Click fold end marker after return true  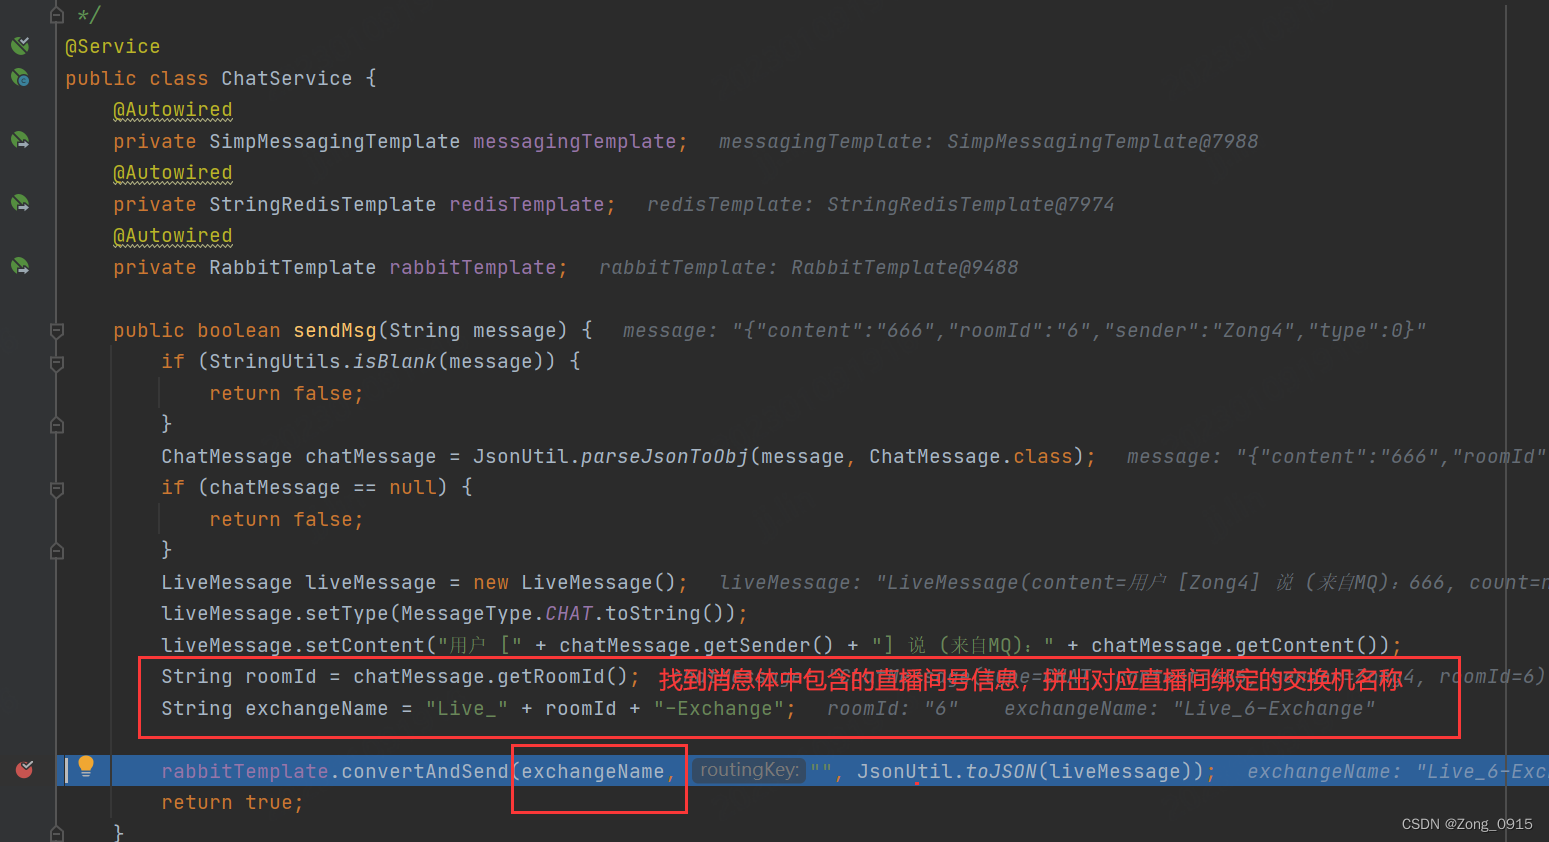click(x=57, y=832)
